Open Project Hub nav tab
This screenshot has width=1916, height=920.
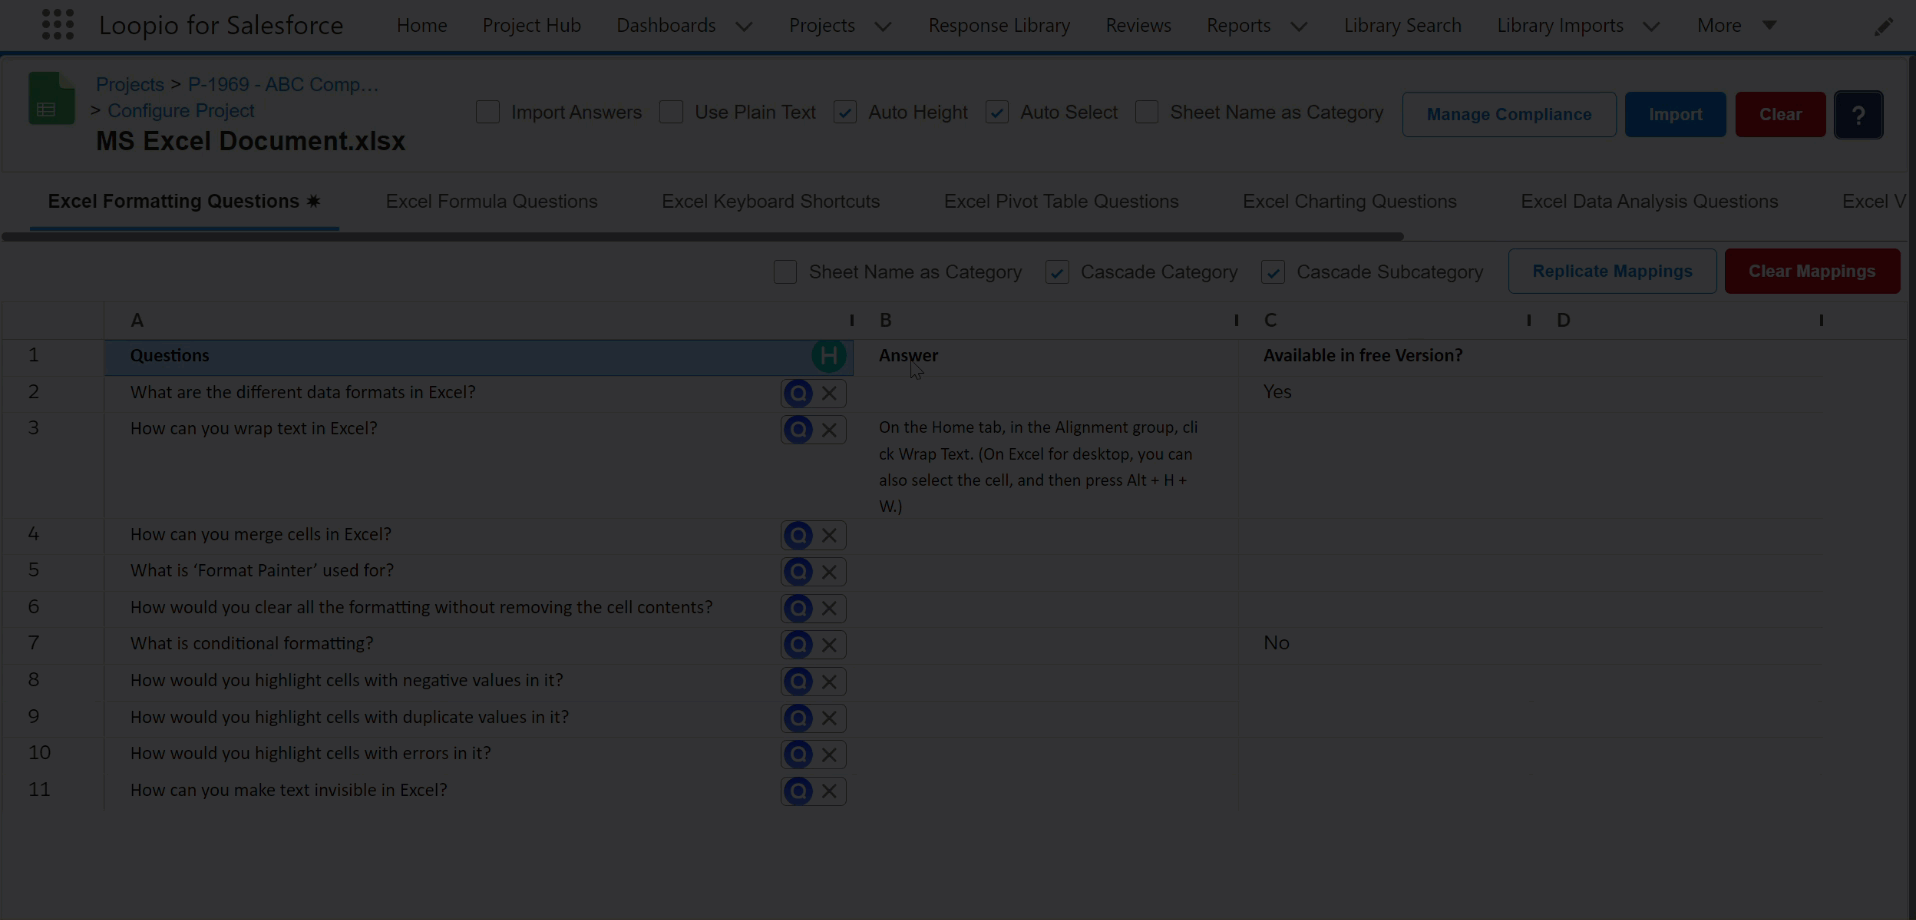coord(532,25)
